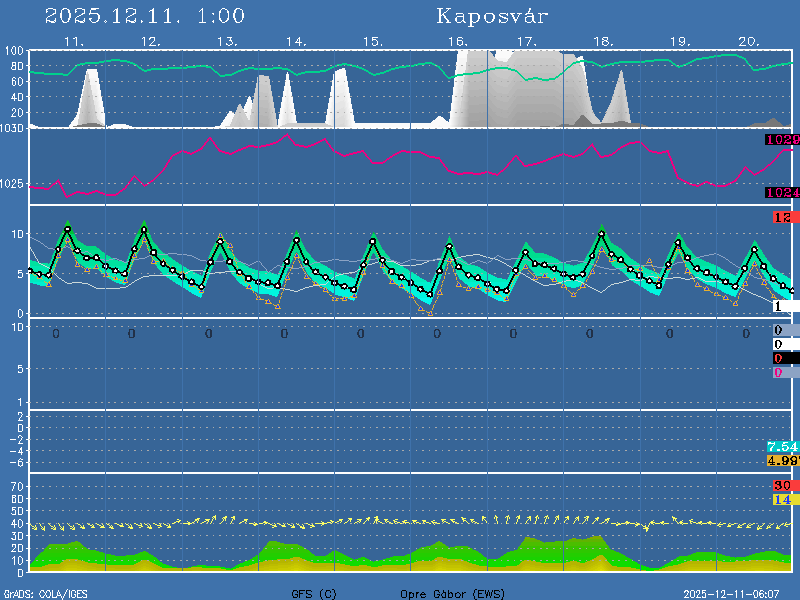Viewport: 800px width, 600px height.
Task: Click the 1029 maximum pressure badge
Action: point(781,141)
